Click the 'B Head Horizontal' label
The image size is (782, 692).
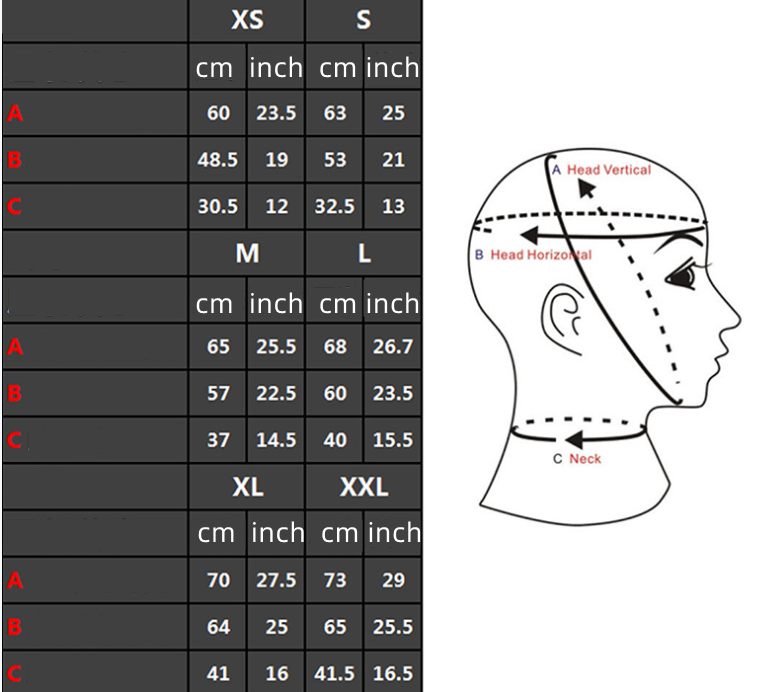[x=533, y=255]
